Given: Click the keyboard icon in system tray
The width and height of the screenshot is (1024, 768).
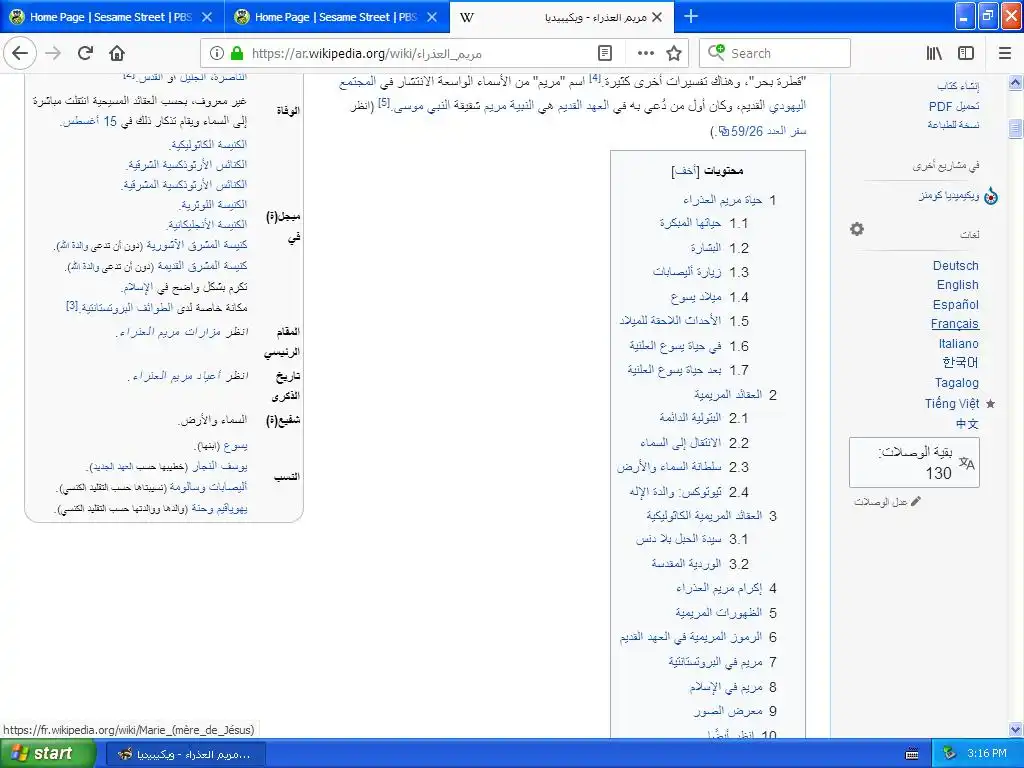Looking at the screenshot, I should point(912,754).
